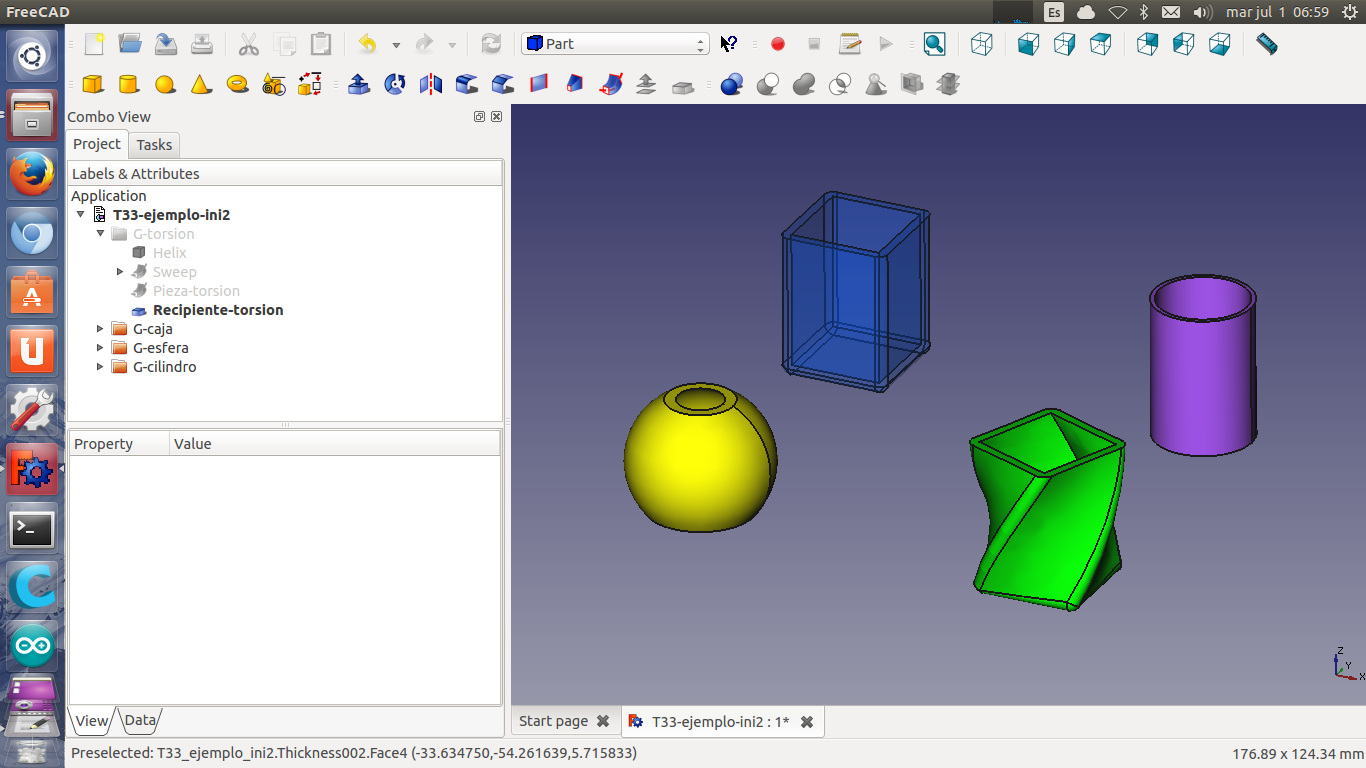This screenshot has width=1366, height=768.
Task: Switch to the Start page document tab
Action: click(x=553, y=721)
